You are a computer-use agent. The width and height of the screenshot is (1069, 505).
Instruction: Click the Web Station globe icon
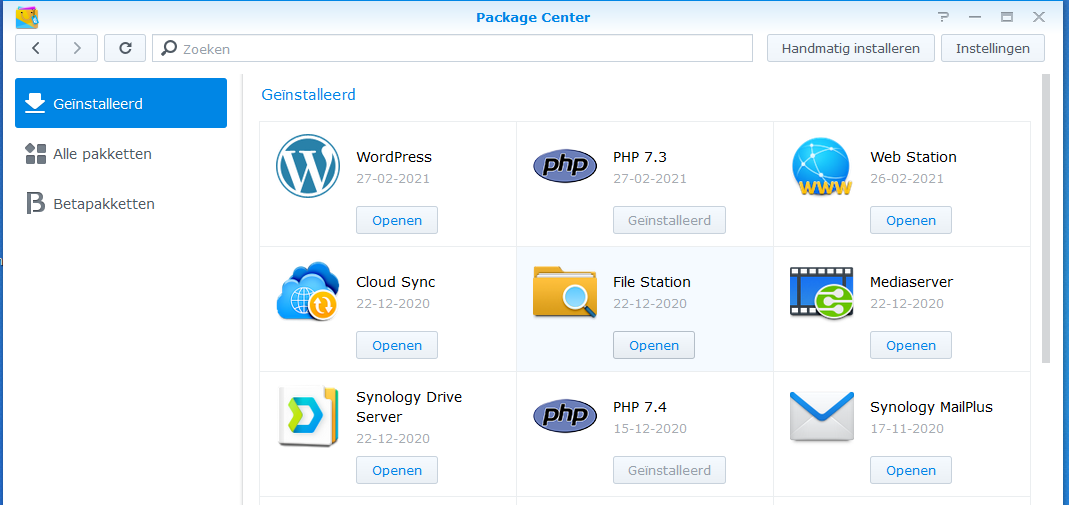tap(822, 166)
